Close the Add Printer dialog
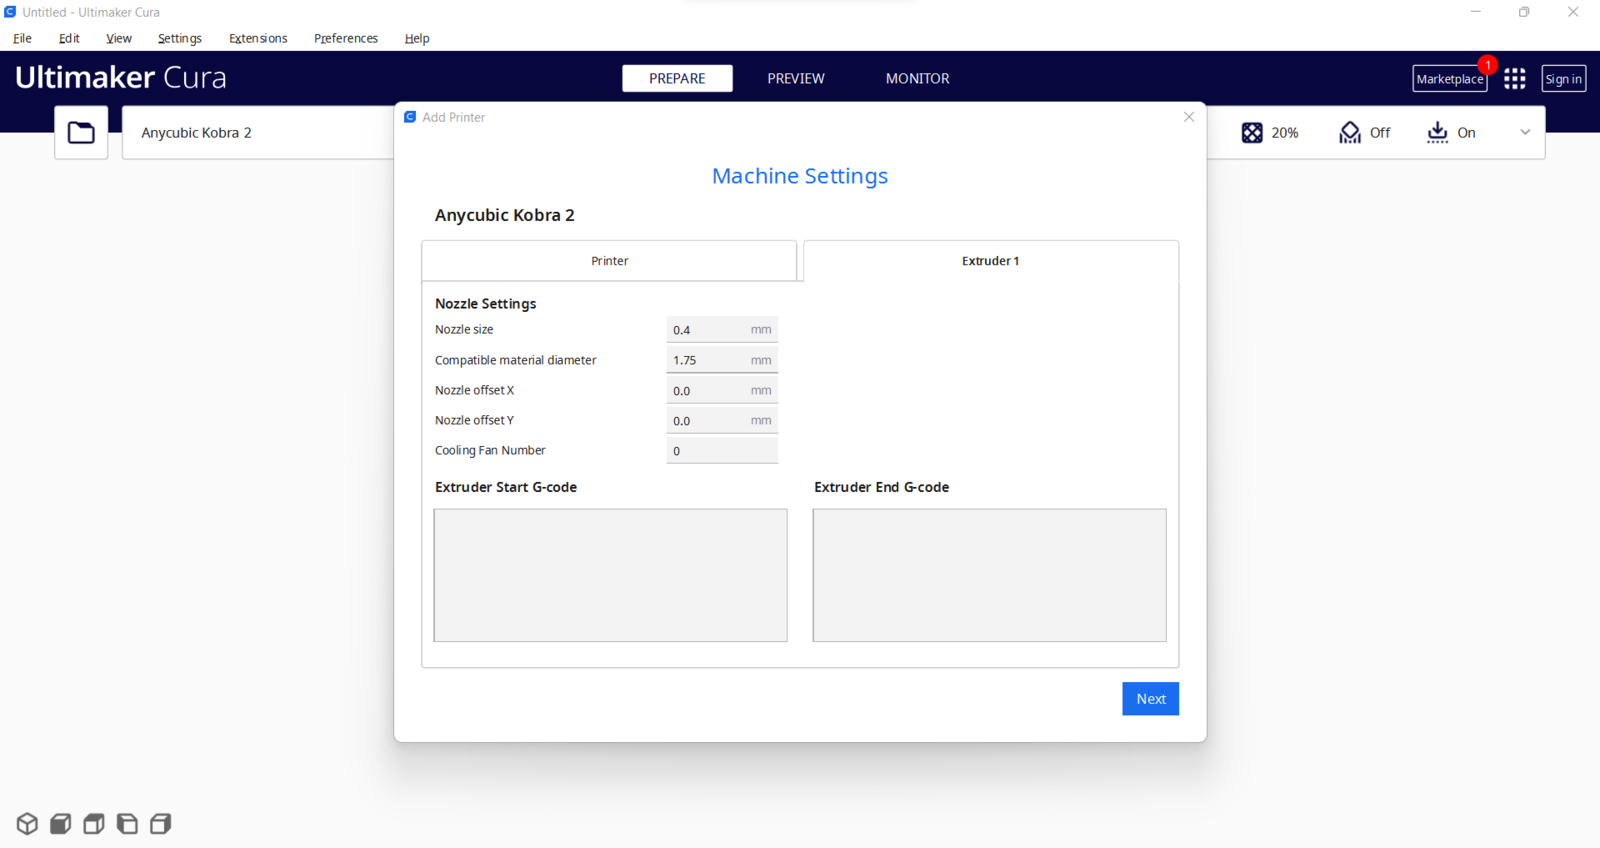 [x=1189, y=117]
